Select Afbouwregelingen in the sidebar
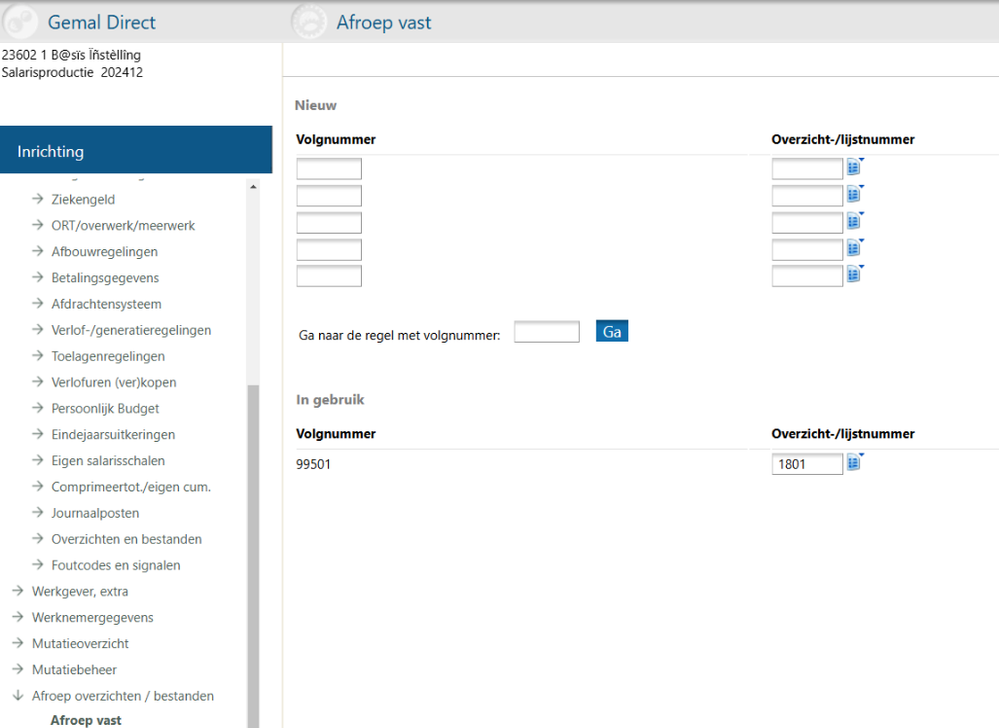 [x=104, y=252]
